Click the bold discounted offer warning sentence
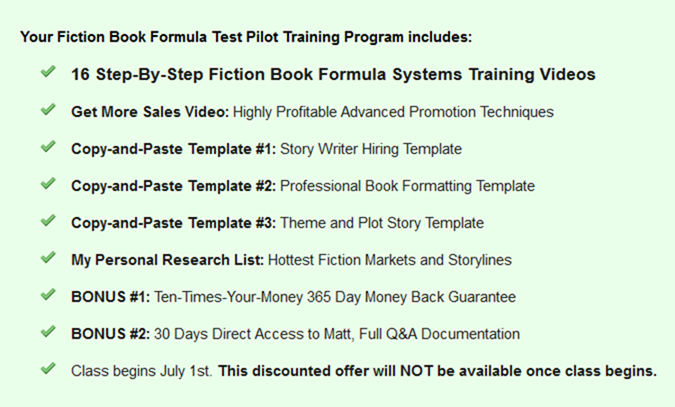Screen dimensions: 675x407 tap(437, 371)
